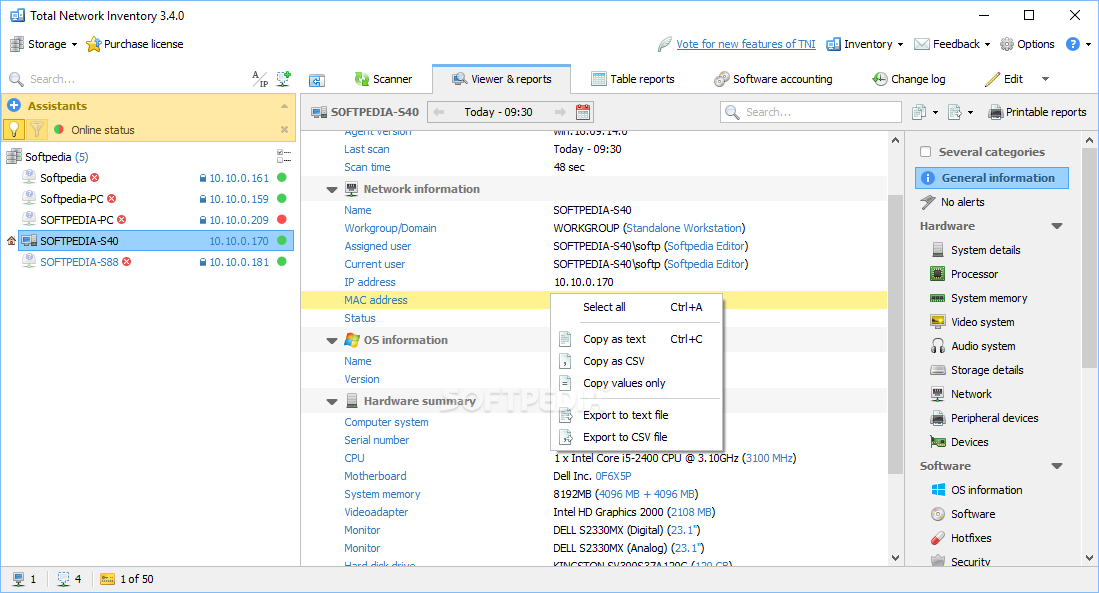Click the Assistants plus icon
The height and width of the screenshot is (593, 1099).
click(14, 106)
